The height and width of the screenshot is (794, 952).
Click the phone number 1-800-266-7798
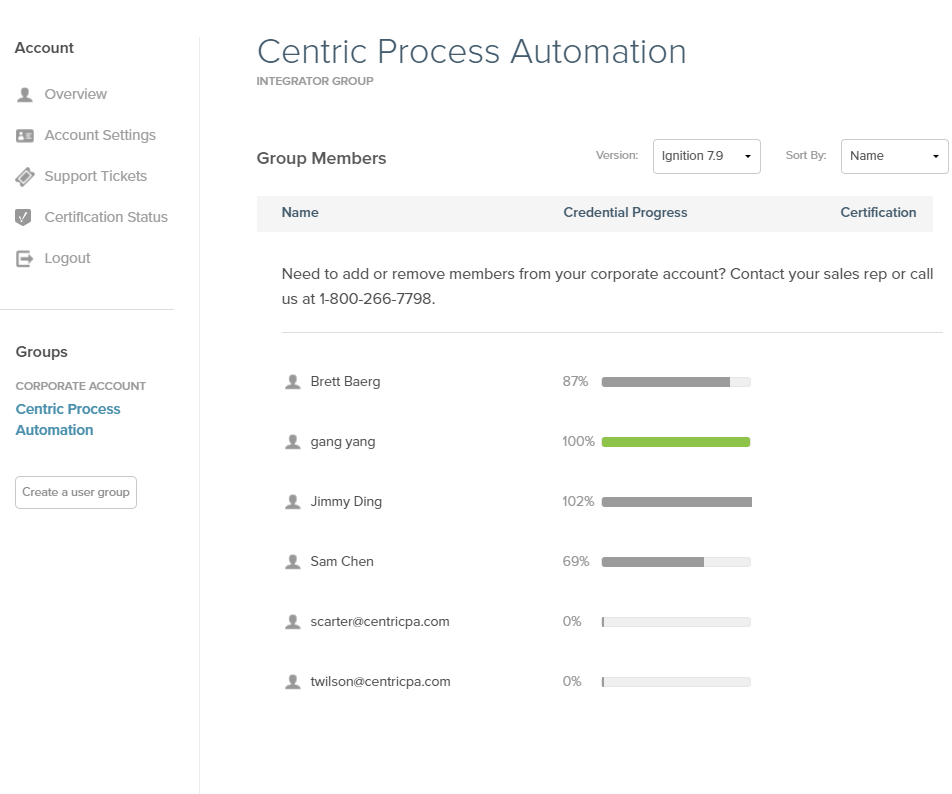click(376, 299)
